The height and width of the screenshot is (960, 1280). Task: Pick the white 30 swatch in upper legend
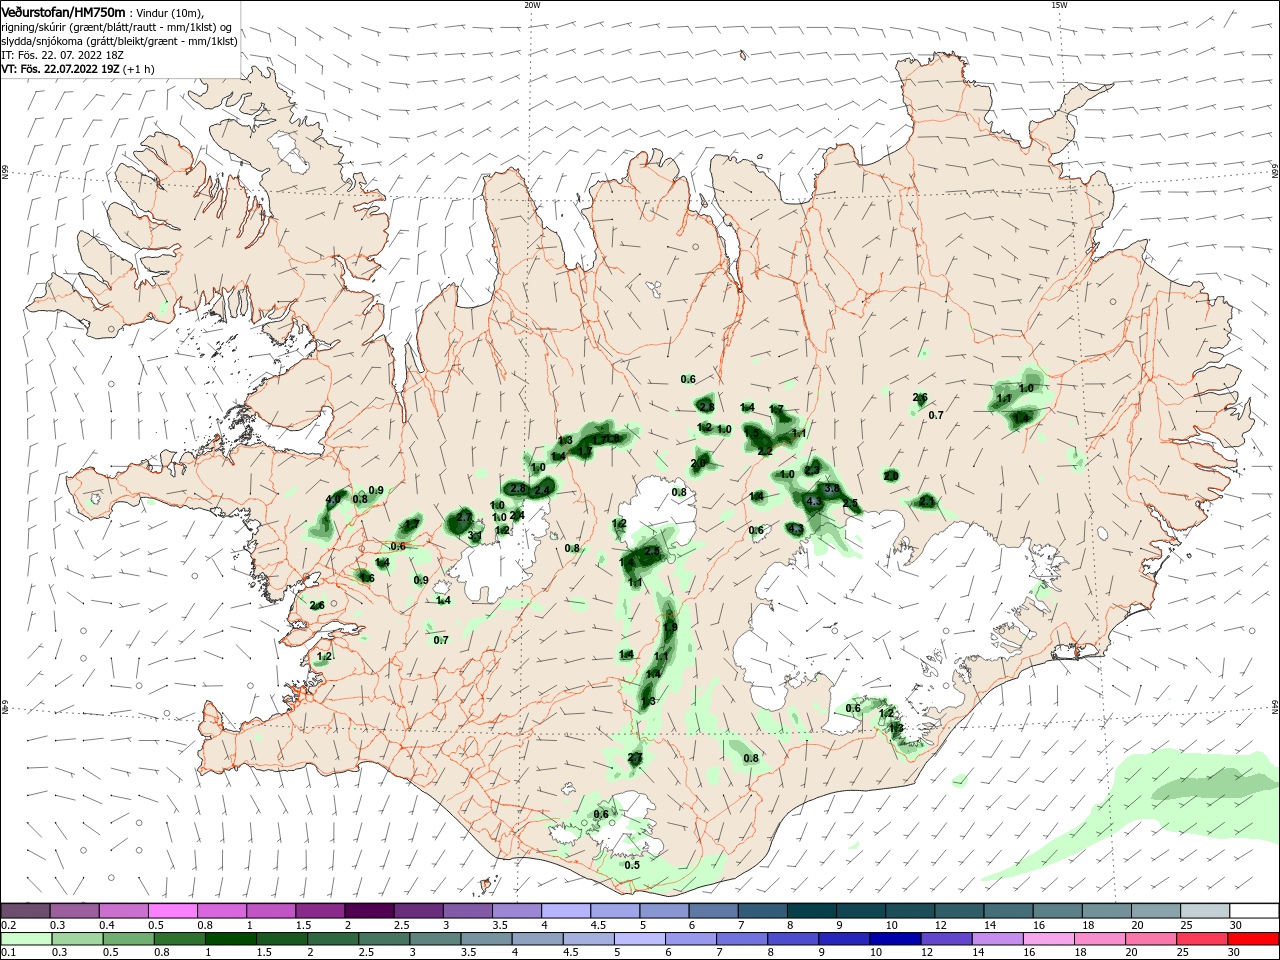pos(1254,910)
